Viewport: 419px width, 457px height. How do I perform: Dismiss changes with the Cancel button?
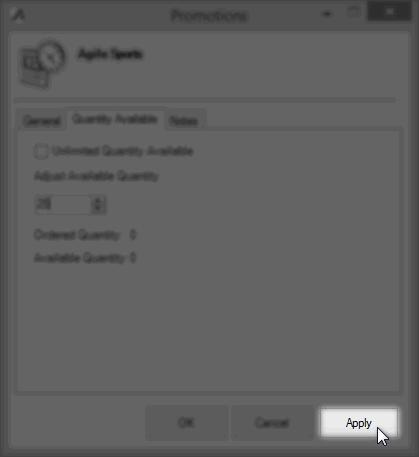coord(272,423)
